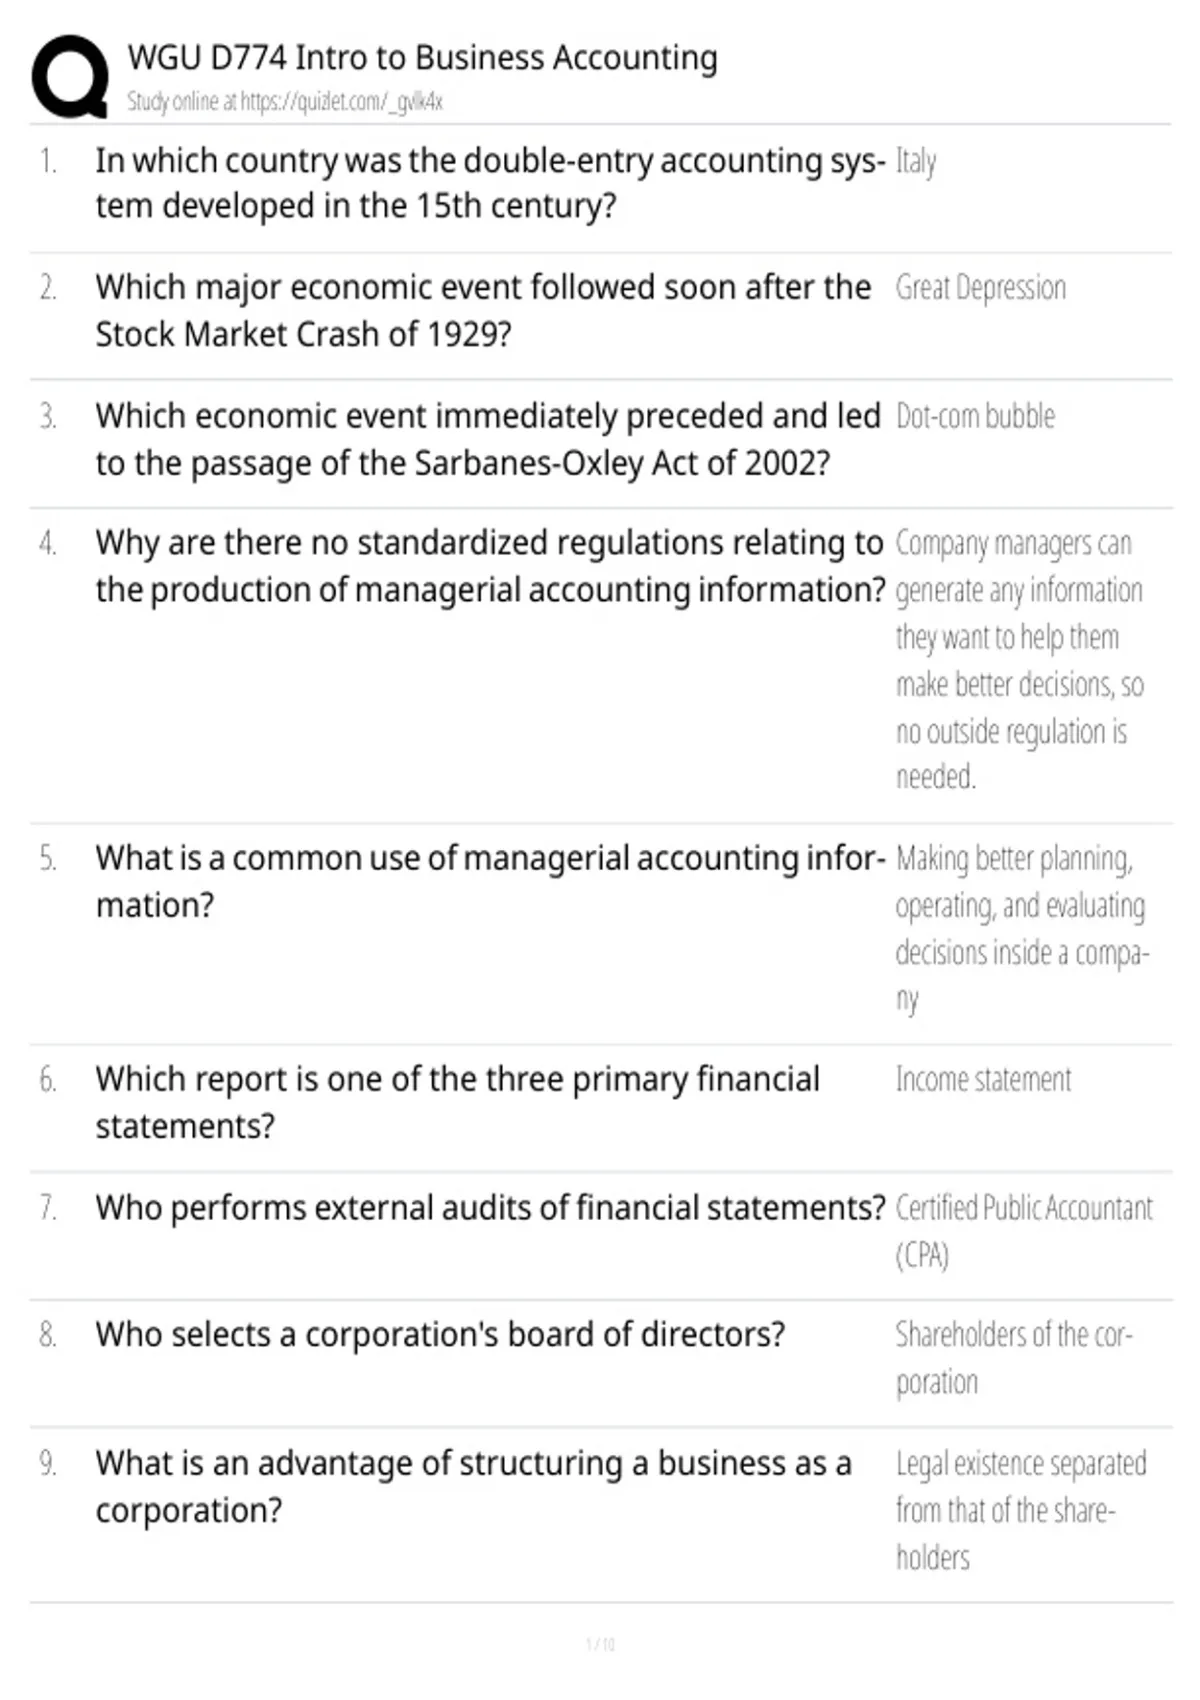
Task: Click the page number indicator at bottom
Action: tap(600, 1645)
